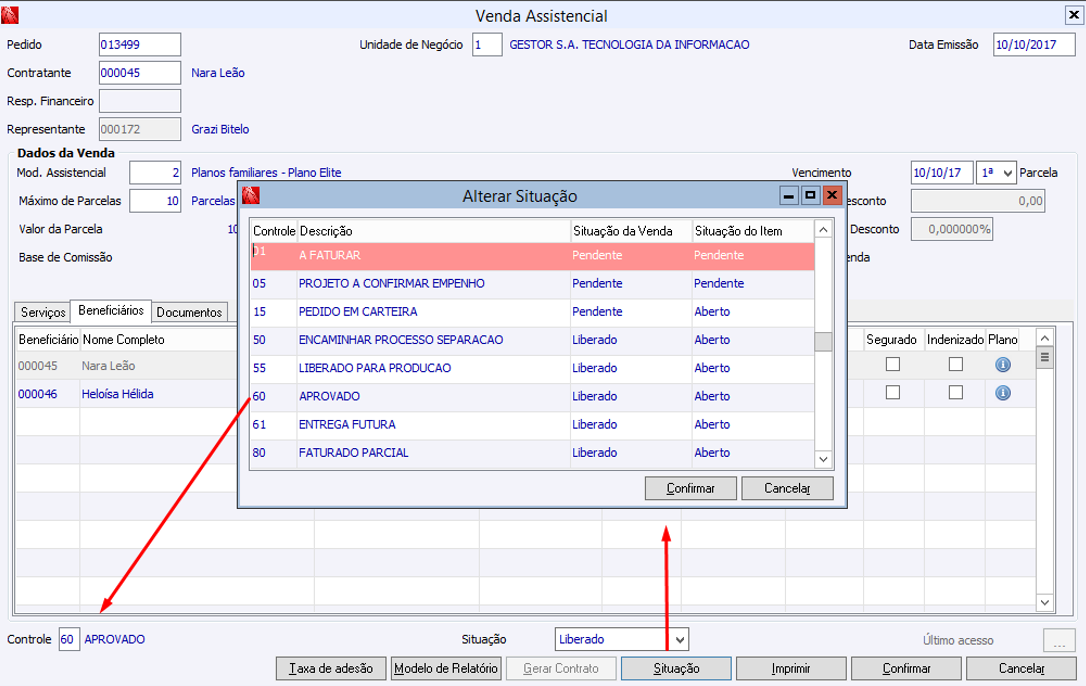Click the situation list scrollbar thumb
This screenshot has width=1086, height=686.
pyautogui.click(x=823, y=342)
